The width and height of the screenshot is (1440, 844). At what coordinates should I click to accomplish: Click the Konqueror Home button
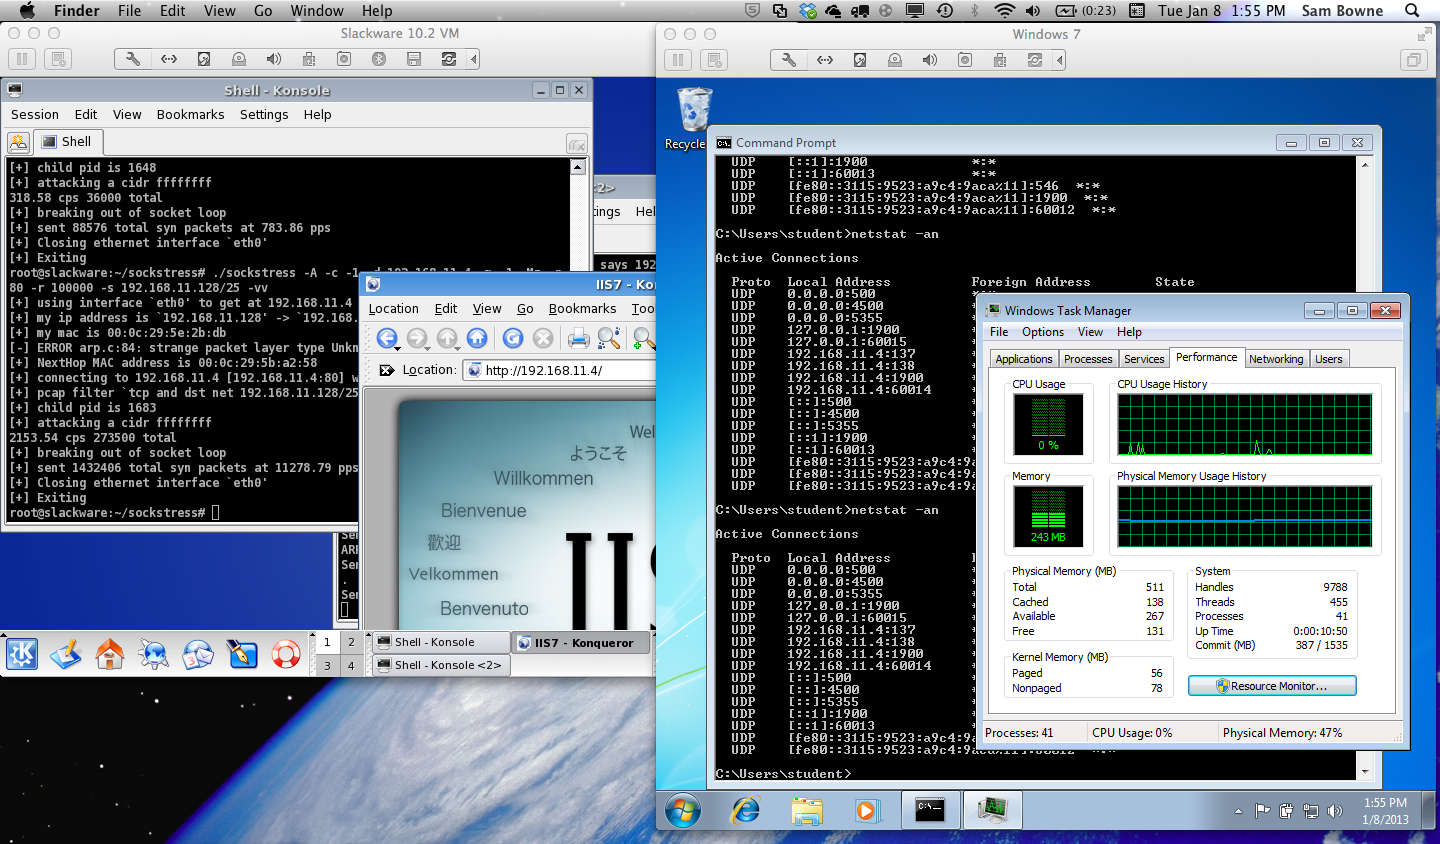477,339
